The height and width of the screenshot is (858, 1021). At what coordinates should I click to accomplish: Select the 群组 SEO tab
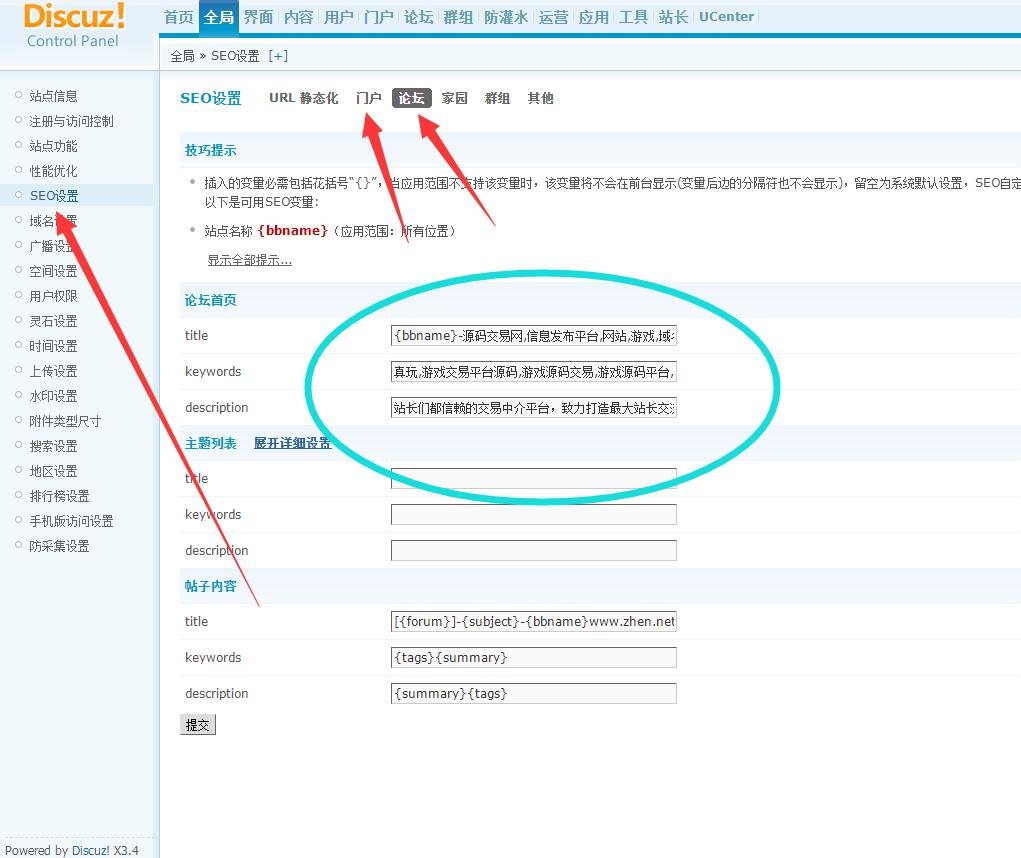(x=497, y=98)
